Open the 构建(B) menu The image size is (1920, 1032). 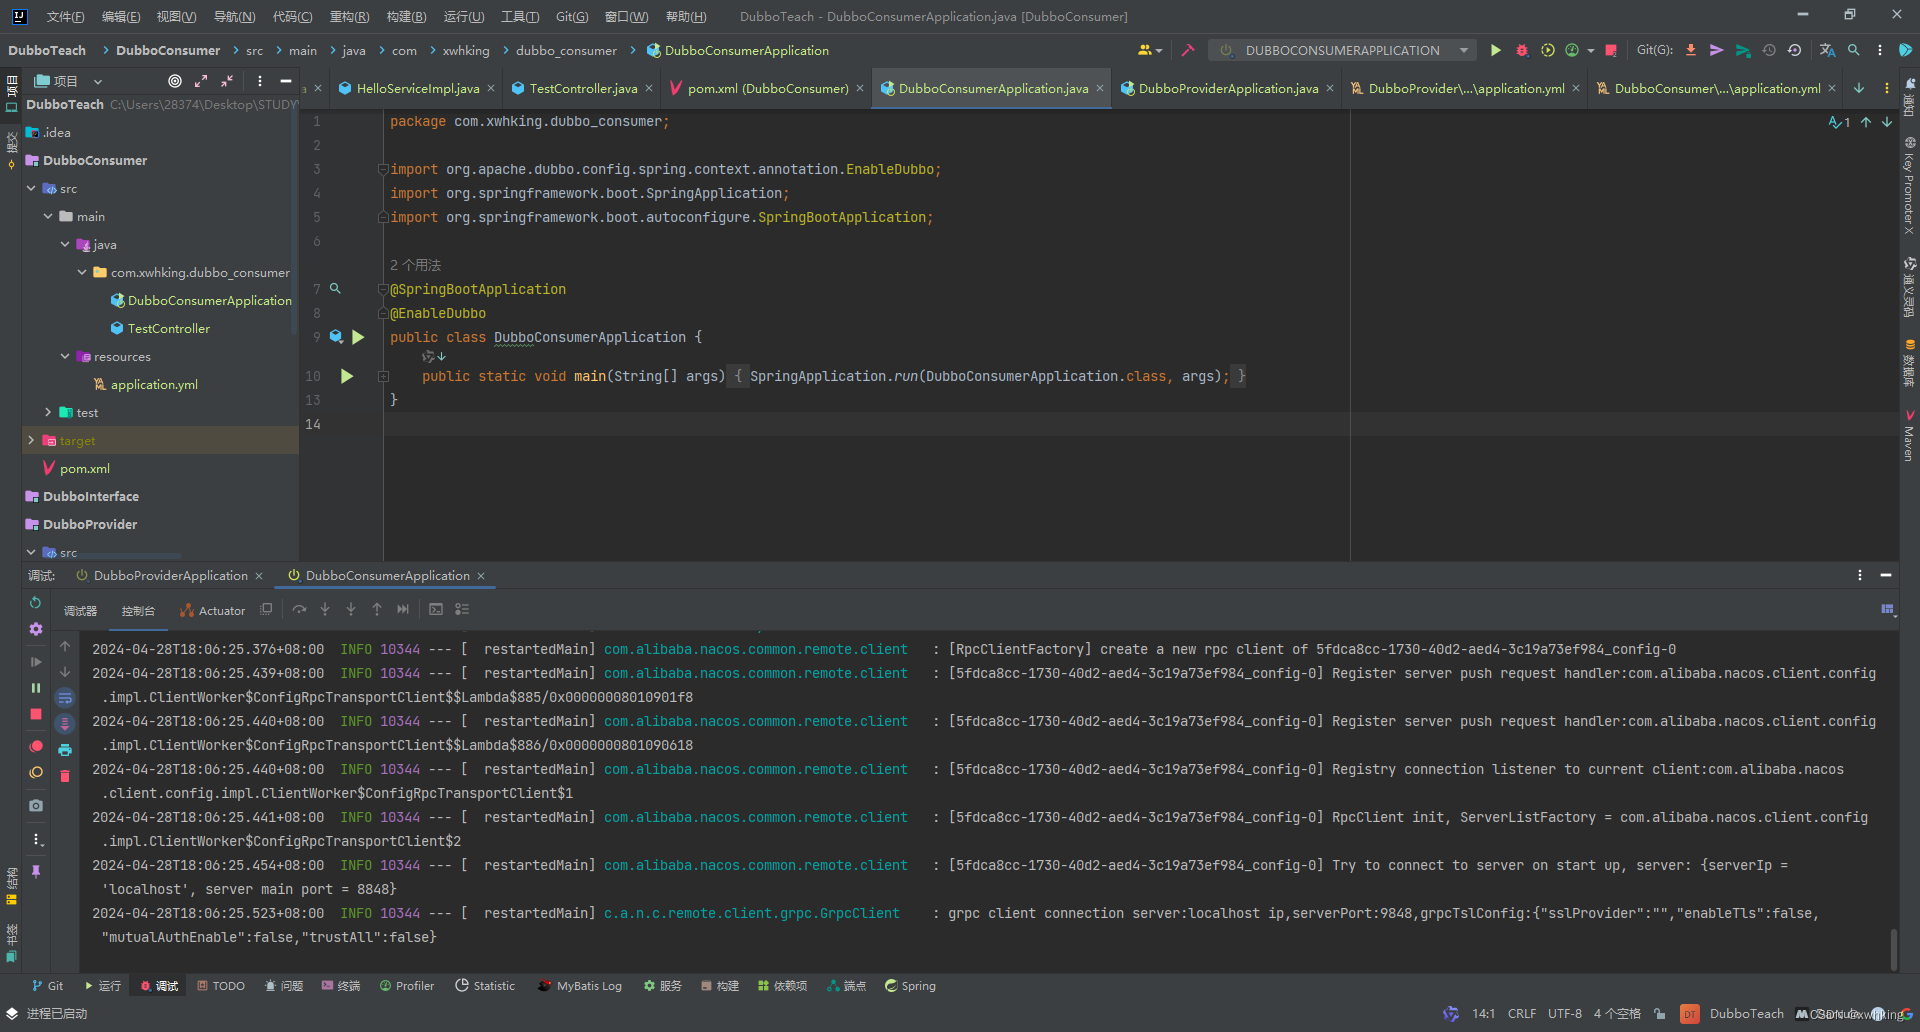point(406,16)
